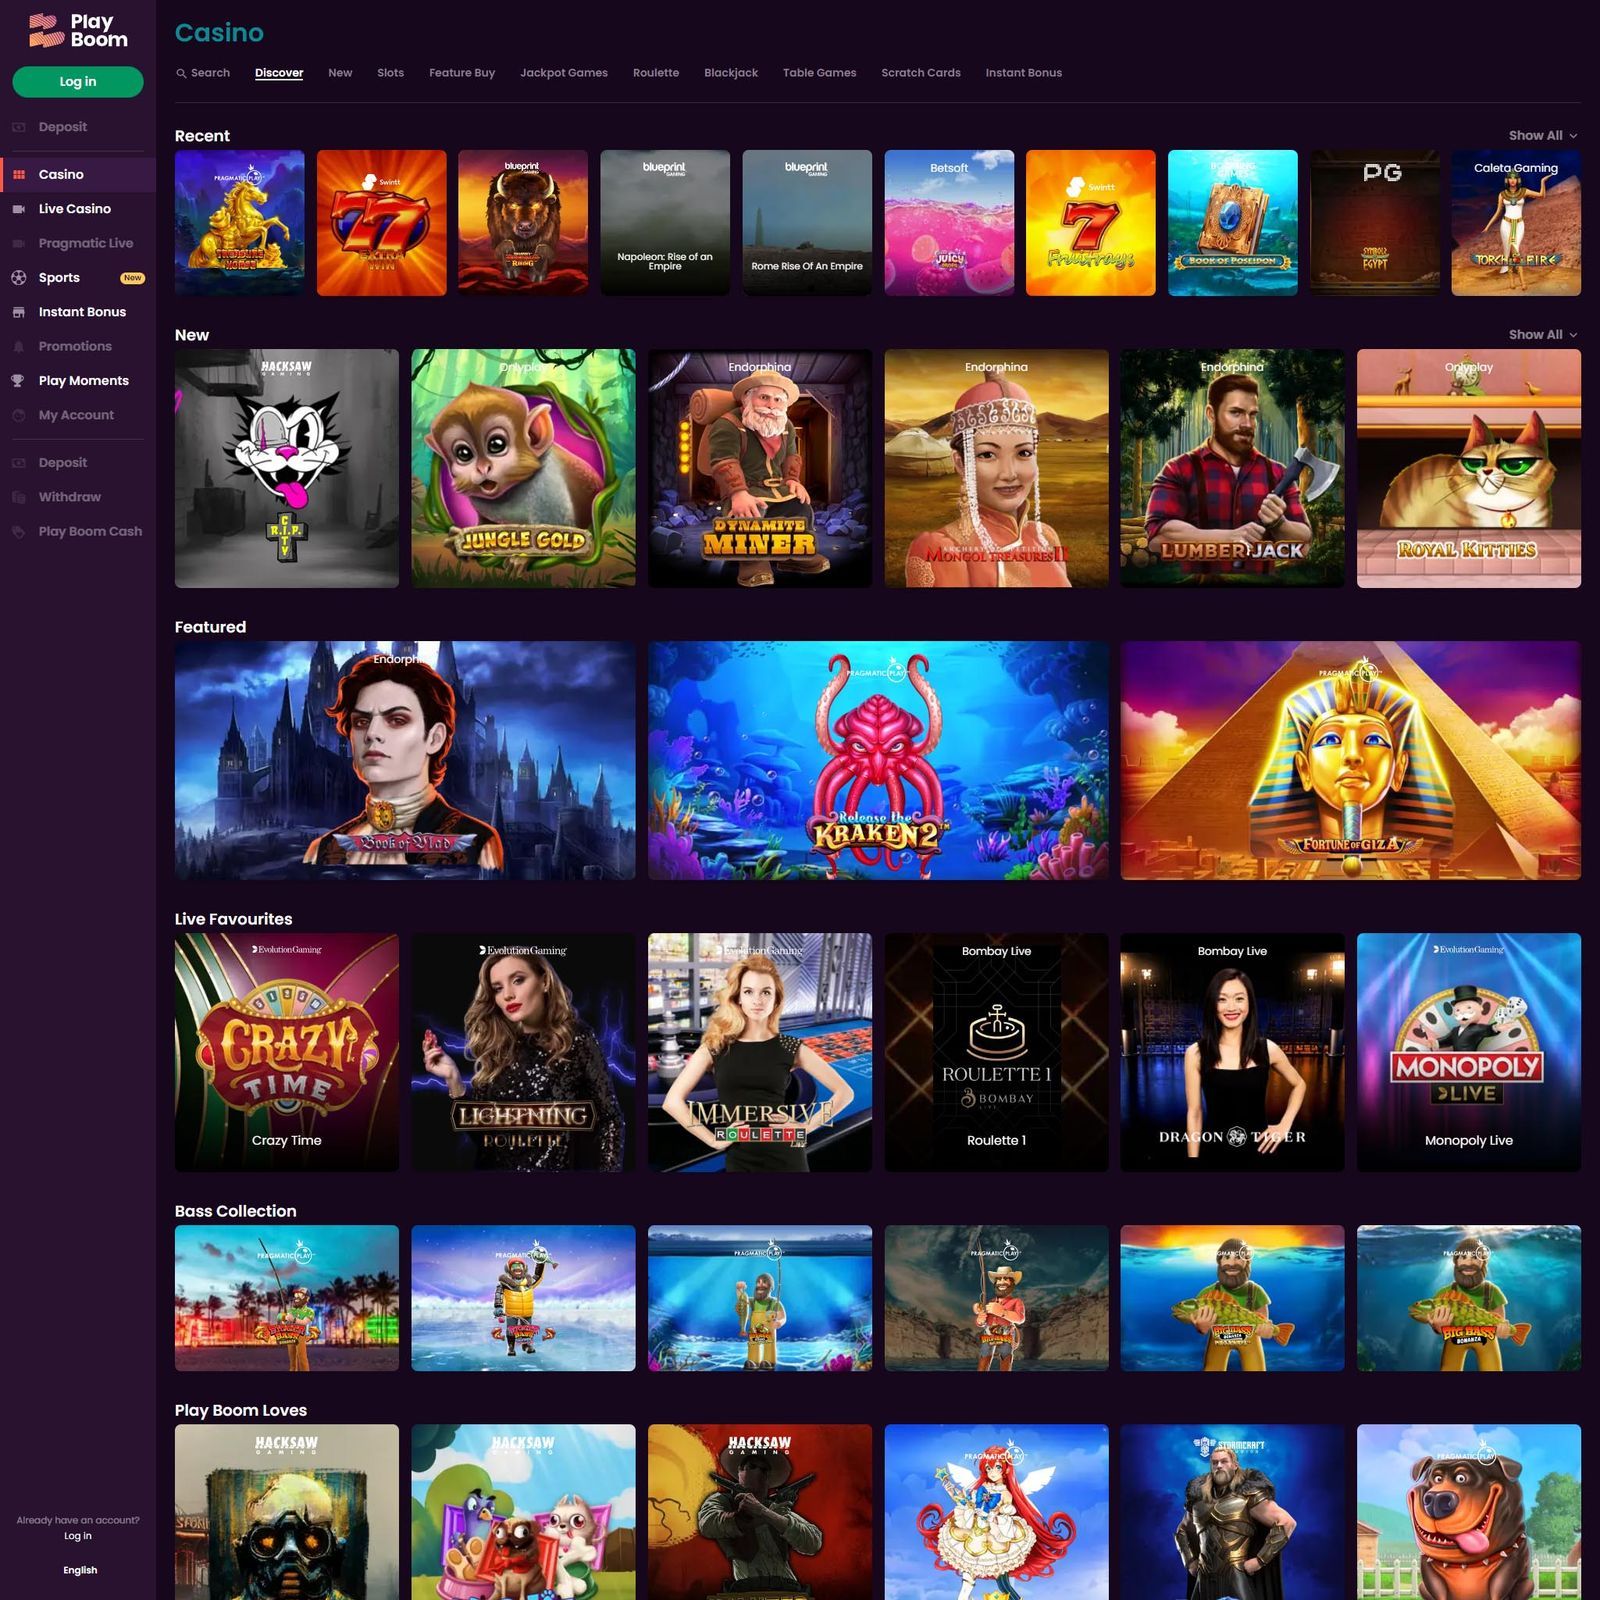The height and width of the screenshot is (1600, 1600).
Task: Open featured Release the Kraken 2 banner
Action: [x=878, y=761]
